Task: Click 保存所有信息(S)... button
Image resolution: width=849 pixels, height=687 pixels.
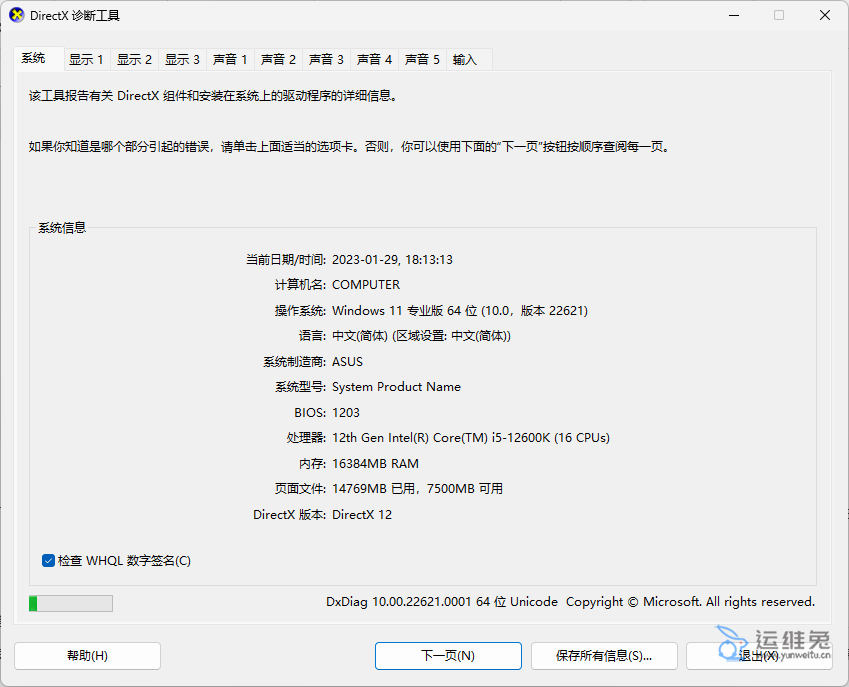Action: tap(604, 656)
